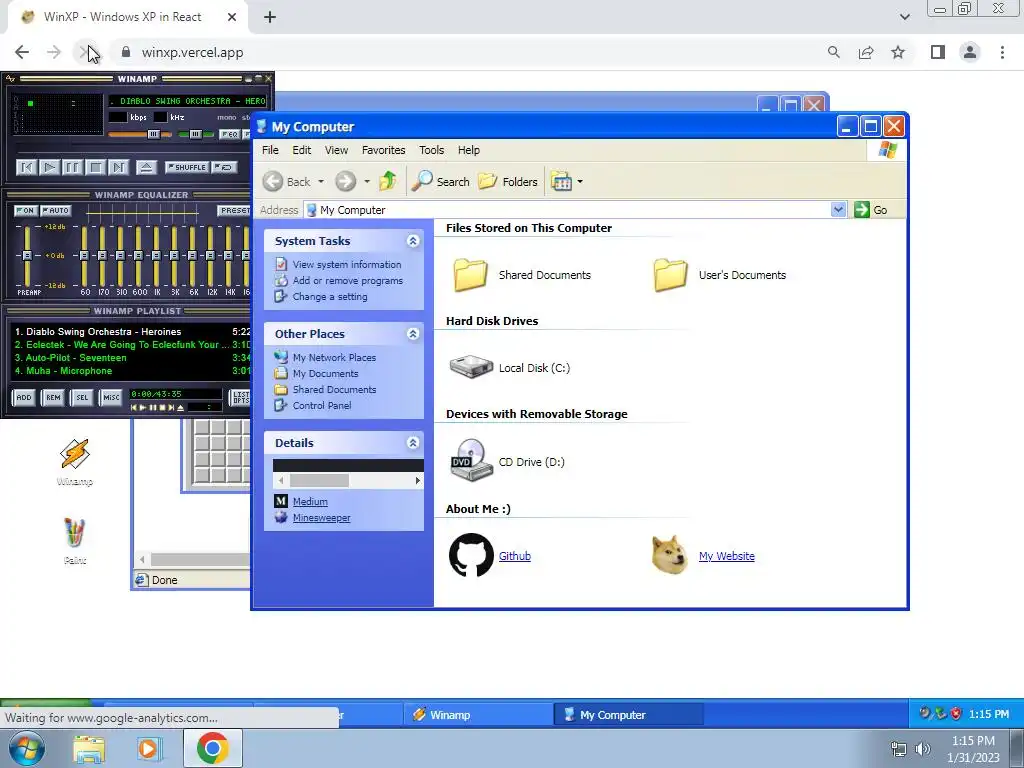Click View system information
The width and height of the screenshot is (1024, 768).
[347, 264]
